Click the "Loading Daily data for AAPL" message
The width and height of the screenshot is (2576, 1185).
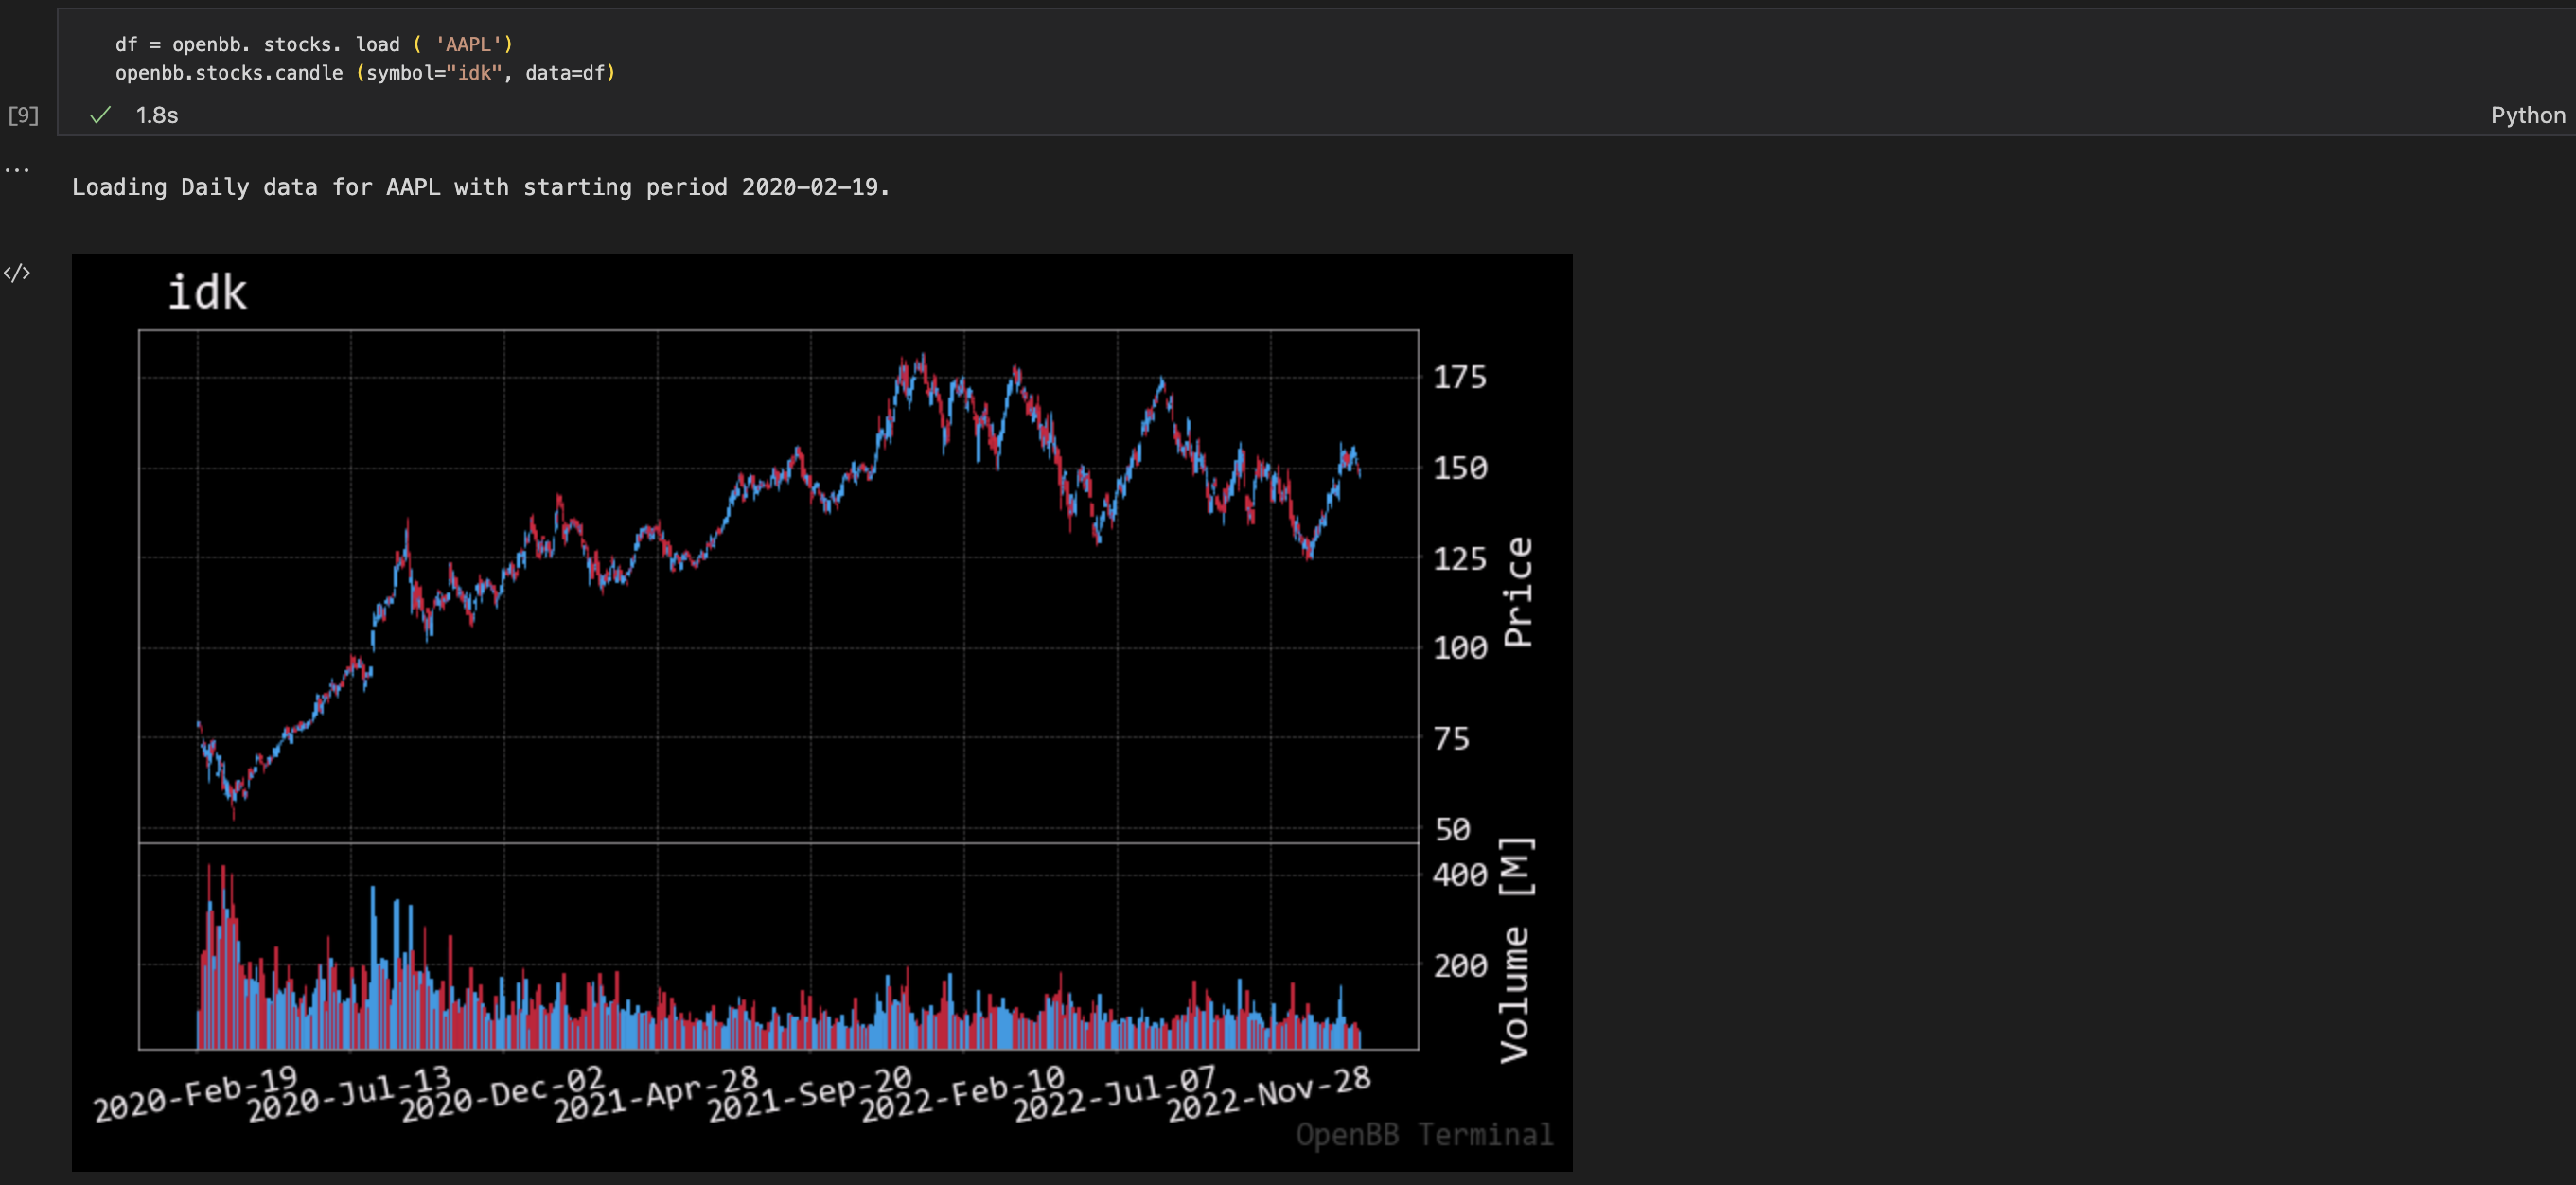pos(480,187)
